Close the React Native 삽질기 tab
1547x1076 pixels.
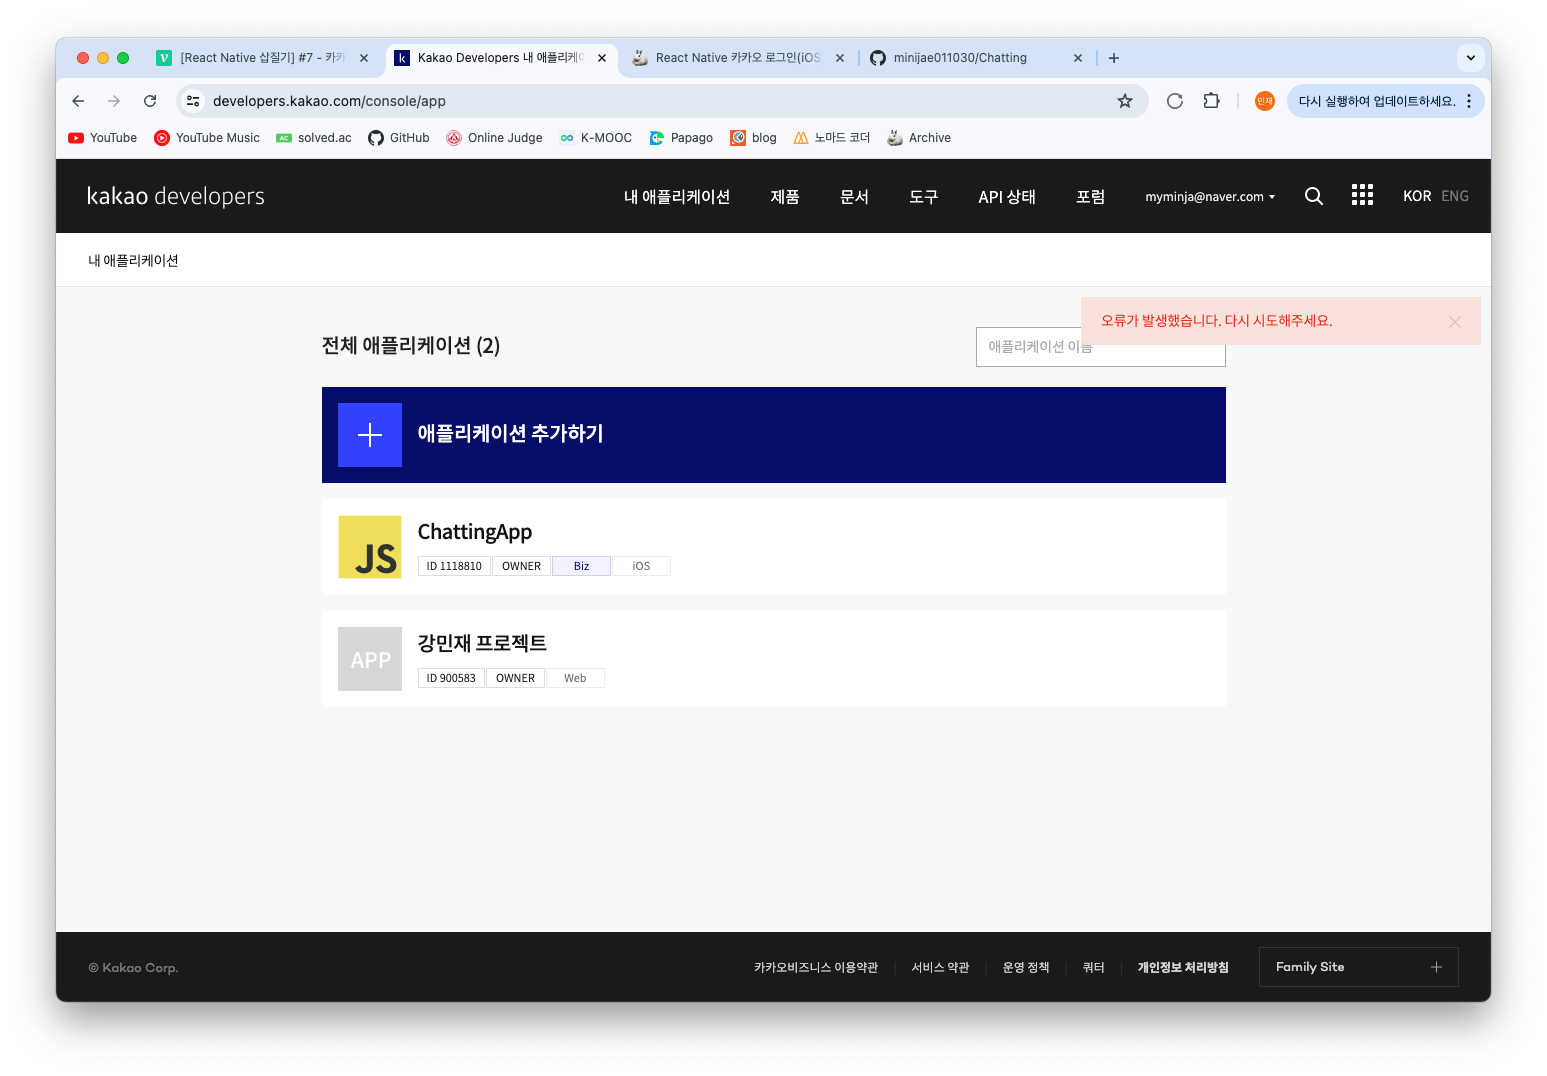click(x=364, y=58)
